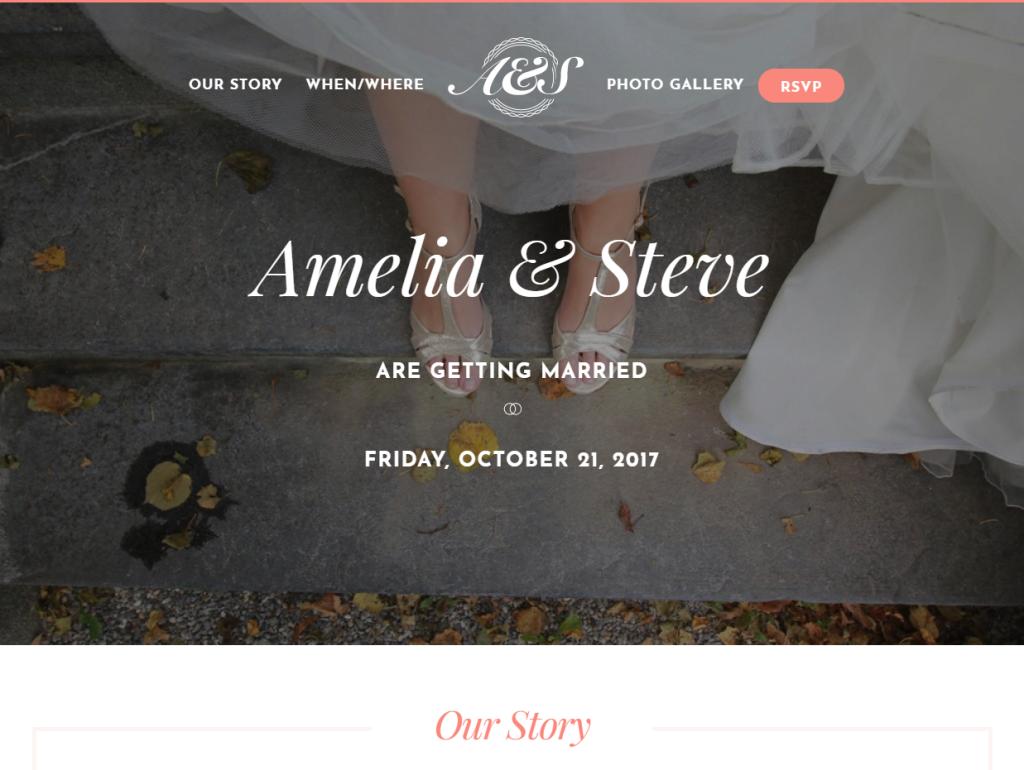Click the name Steve in the title
Image resolution: width=1024 pixels, height=770 pixels.
[x=680, y=268]
